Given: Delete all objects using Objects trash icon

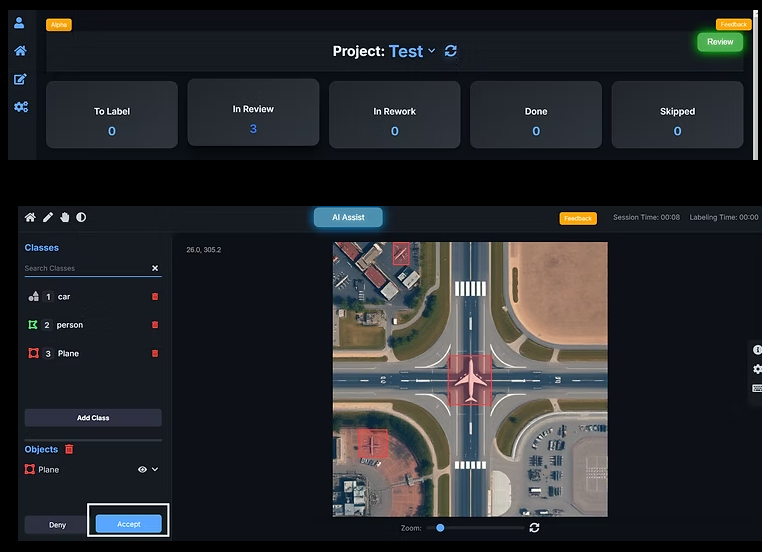Looking at the screenshot, I should (69, 450).
